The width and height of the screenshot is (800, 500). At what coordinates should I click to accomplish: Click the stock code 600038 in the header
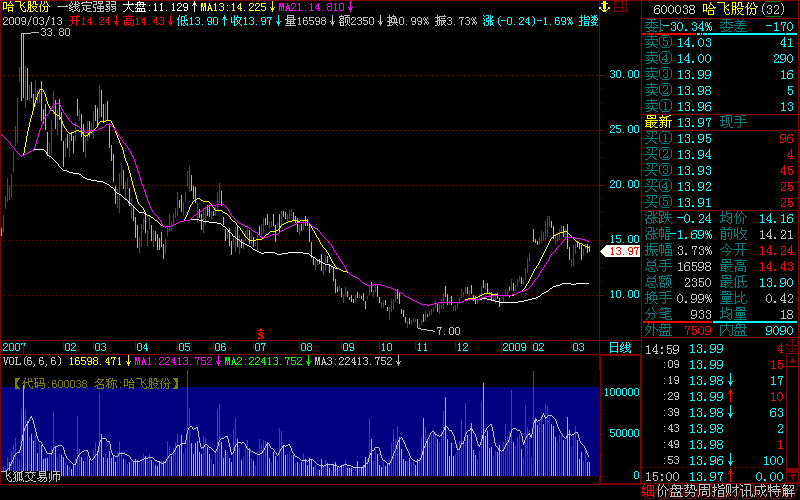675,10
